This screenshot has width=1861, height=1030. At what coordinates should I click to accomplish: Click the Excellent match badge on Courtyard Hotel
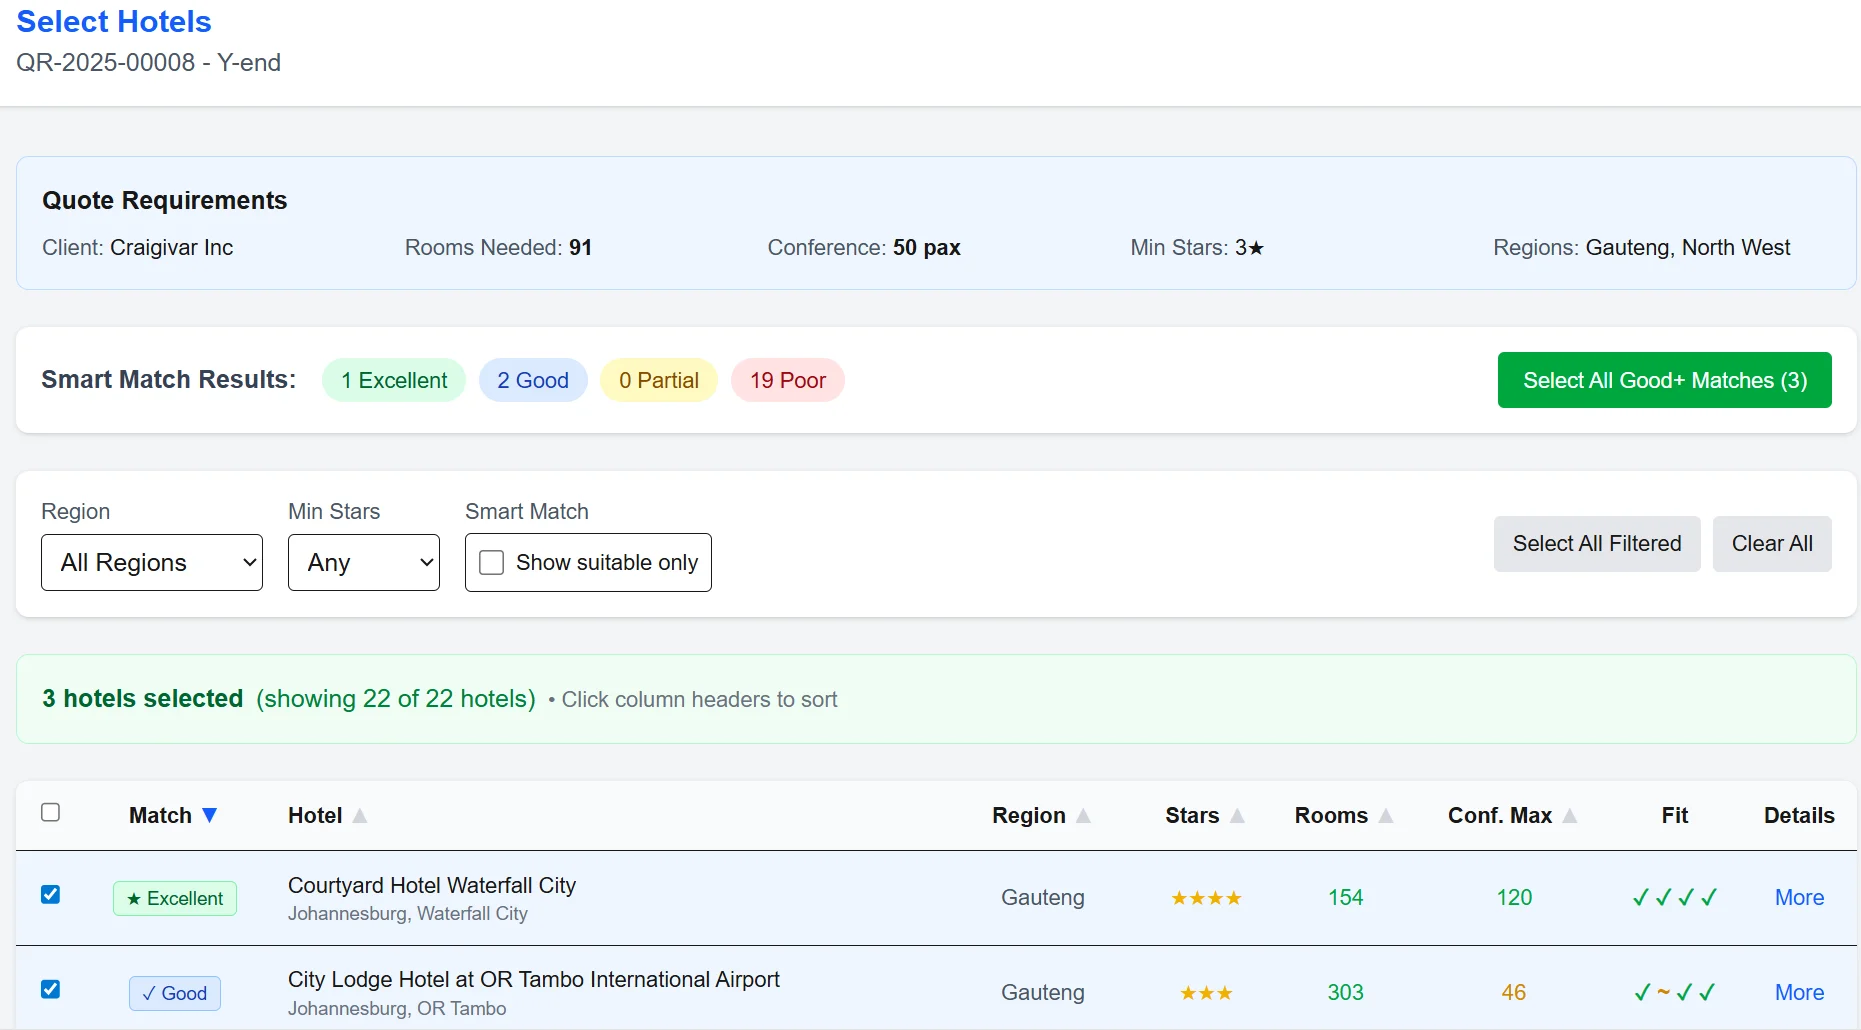175,898
